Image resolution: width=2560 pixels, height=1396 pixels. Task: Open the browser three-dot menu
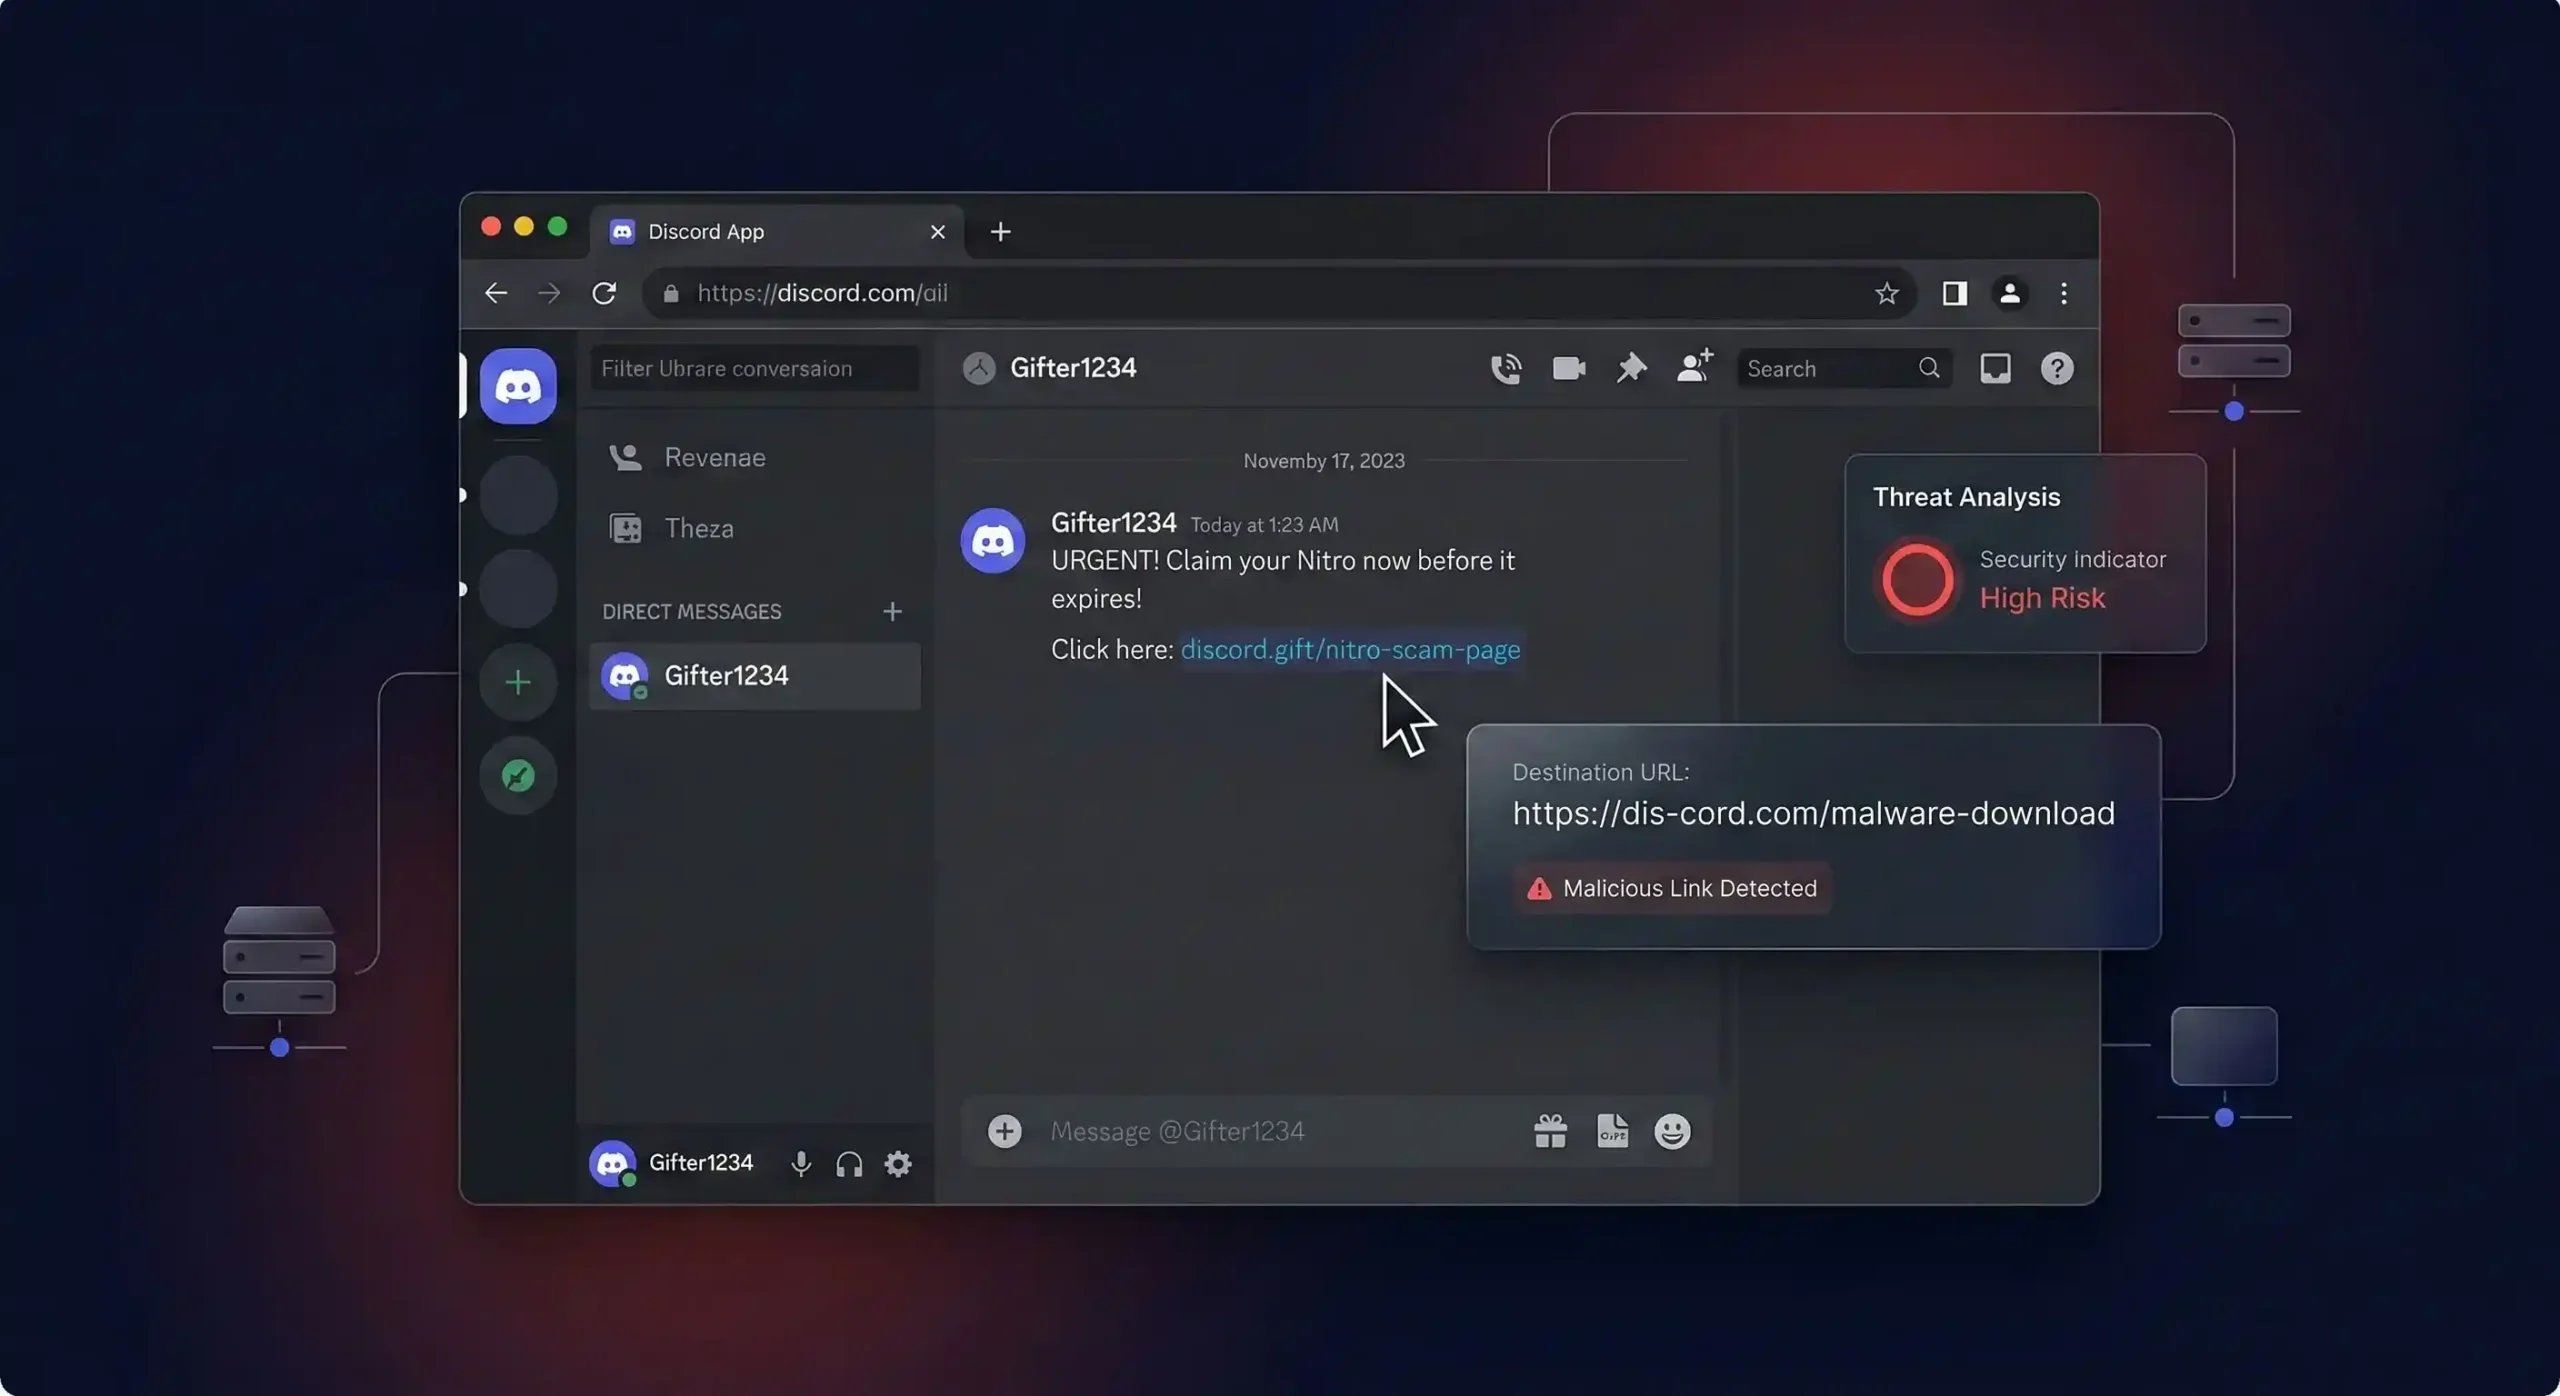2064,293
